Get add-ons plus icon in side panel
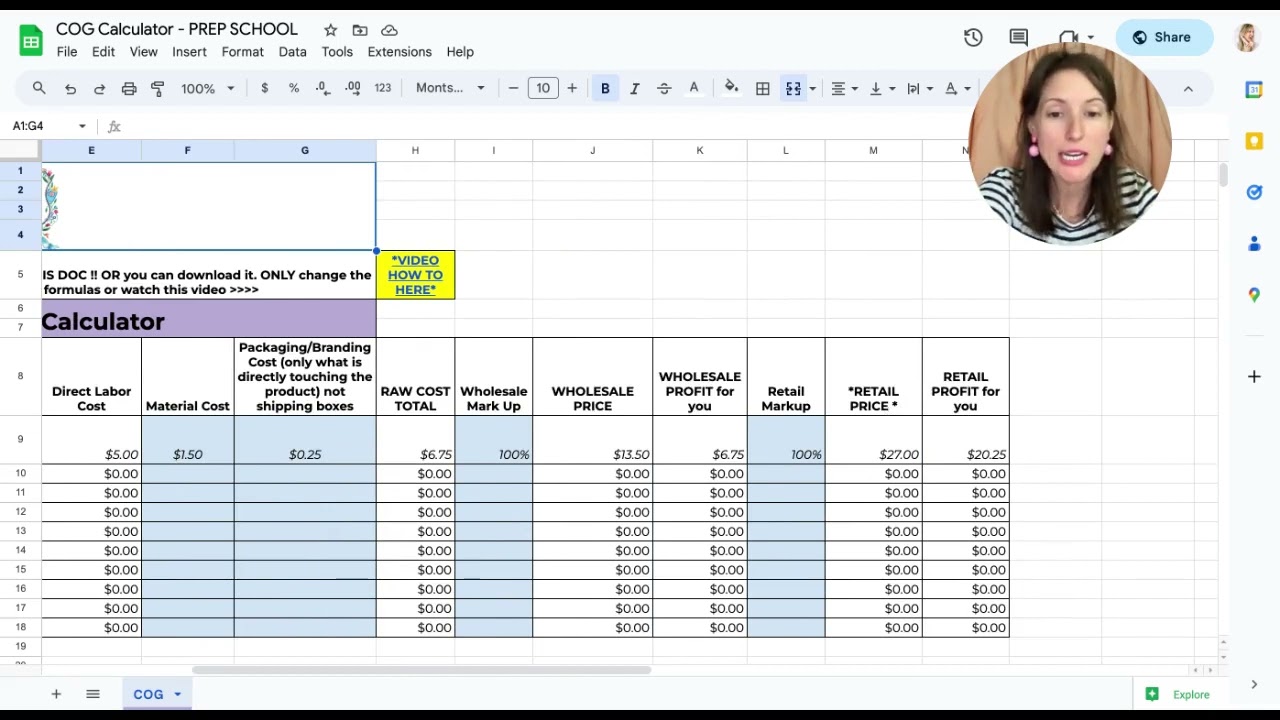Viewport: 1280px width, 720px height. pyautogui.click(x=1254, y=376)
